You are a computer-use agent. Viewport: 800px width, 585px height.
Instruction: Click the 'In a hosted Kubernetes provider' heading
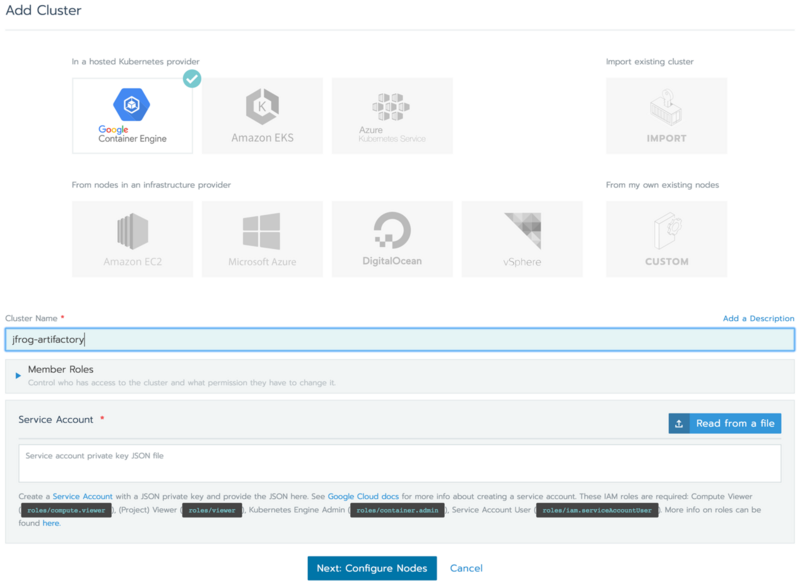tap(135, 62)
